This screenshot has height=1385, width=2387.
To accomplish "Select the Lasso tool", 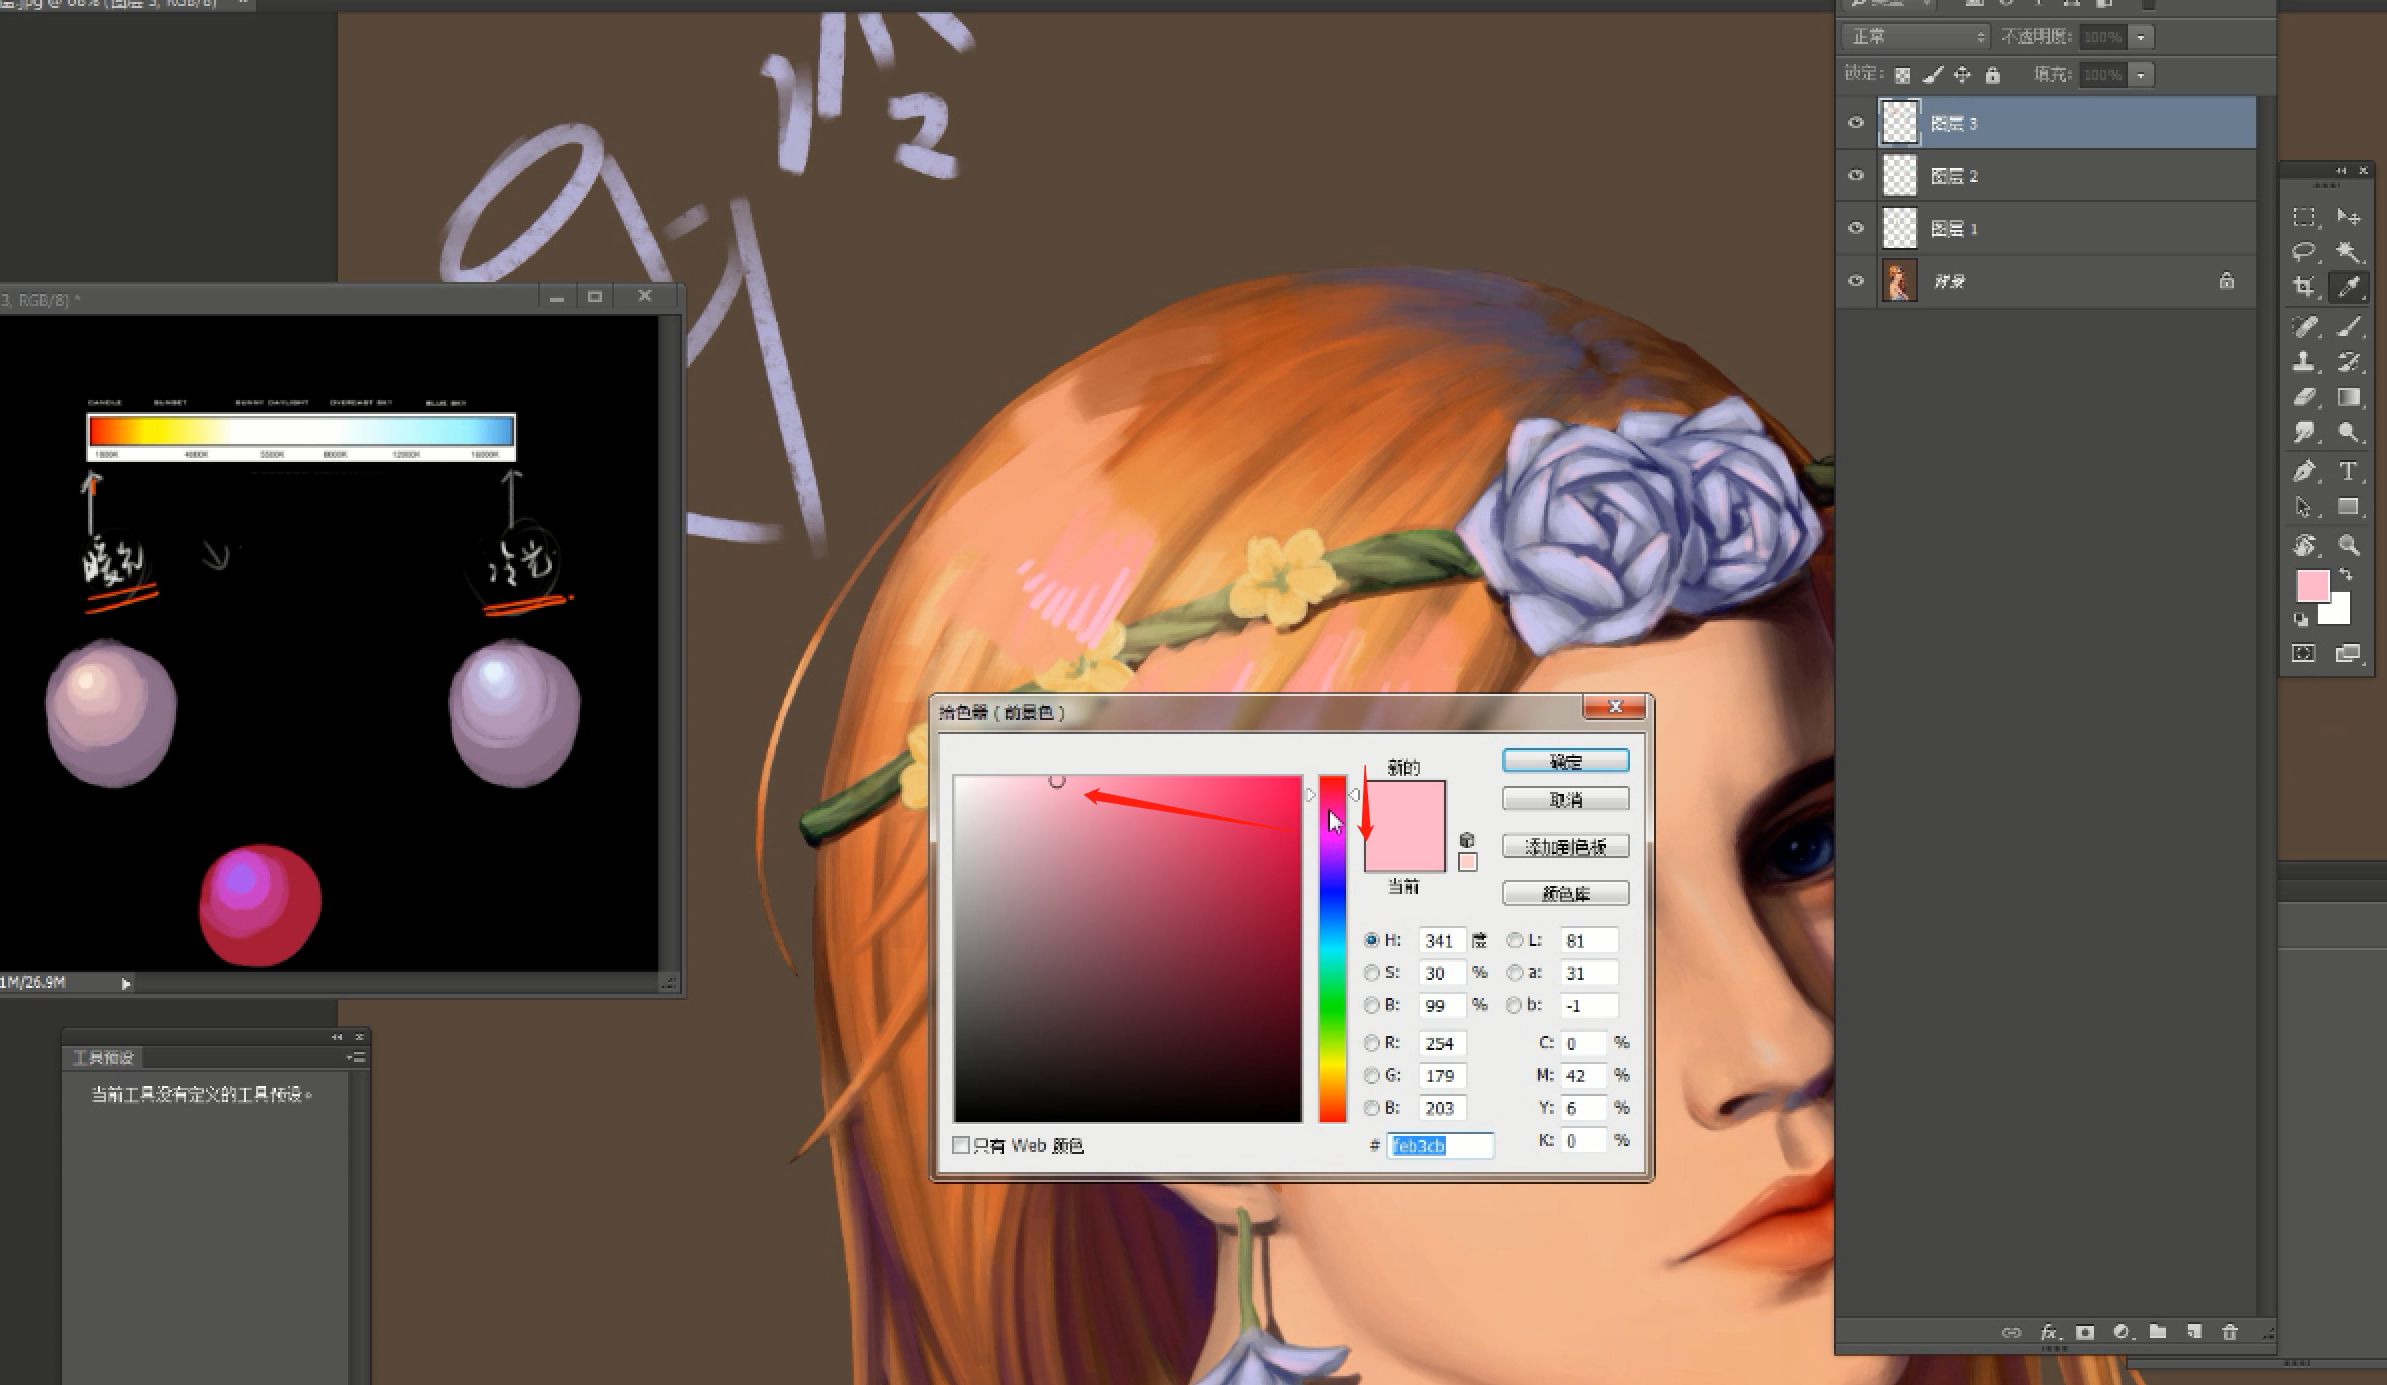I will (2304, 251).
